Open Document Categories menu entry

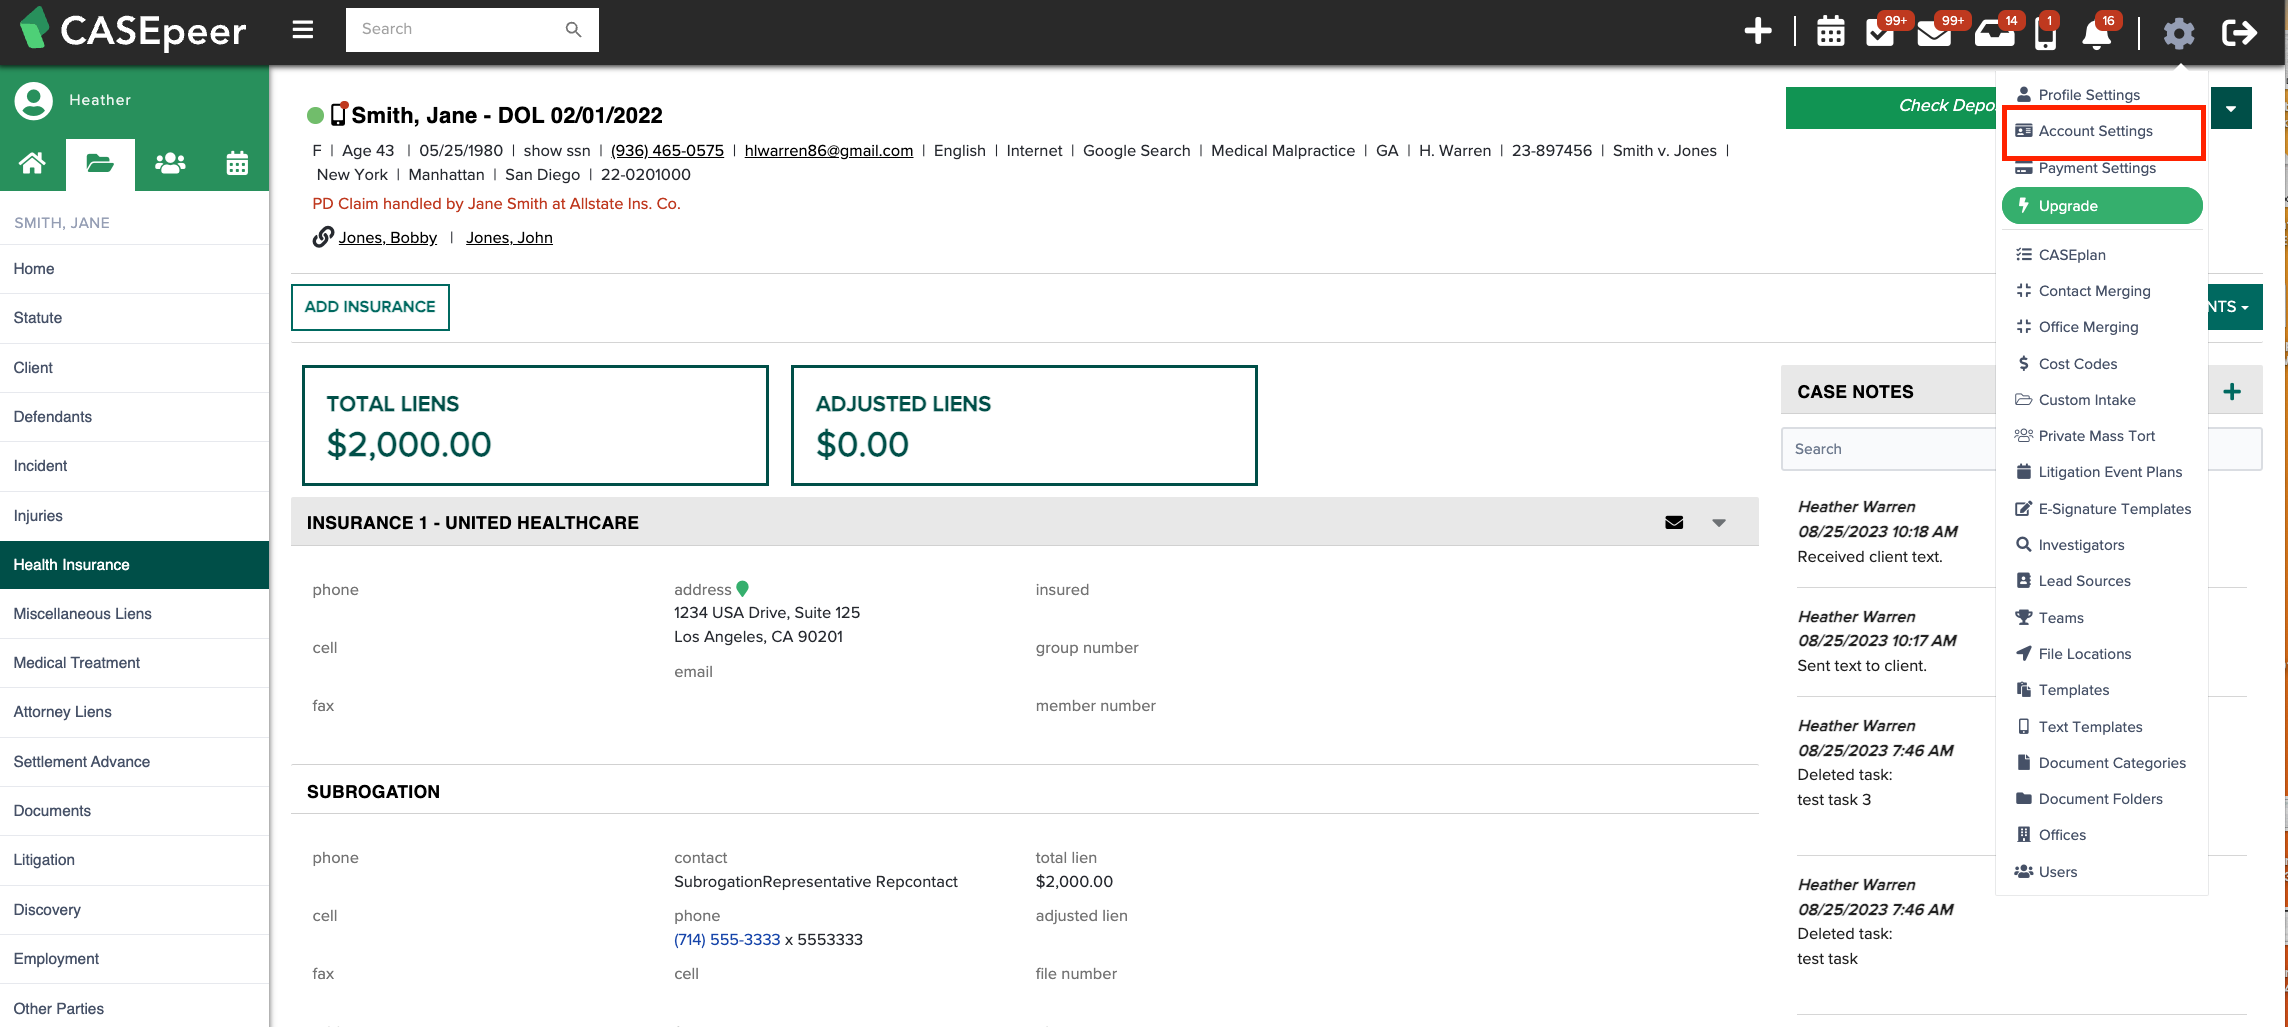pyautogui.click(x=2112, y=763)
